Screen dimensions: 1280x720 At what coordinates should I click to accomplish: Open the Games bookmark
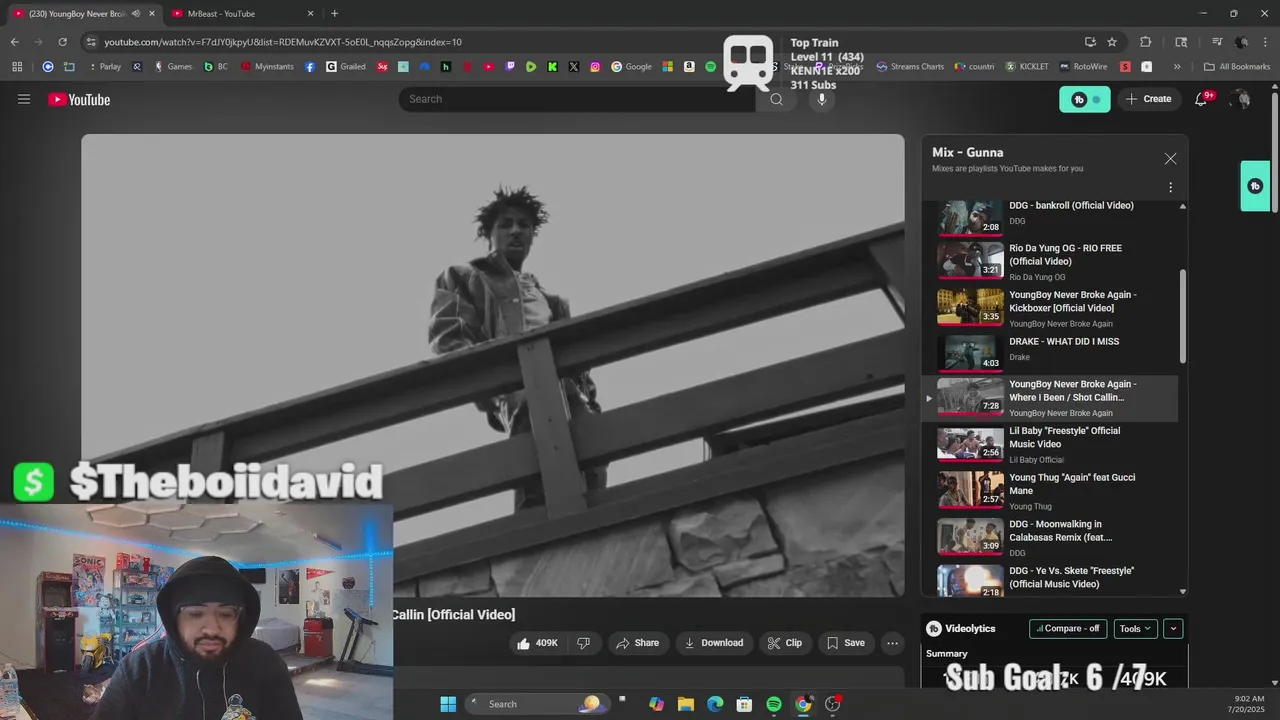(172, 67)
